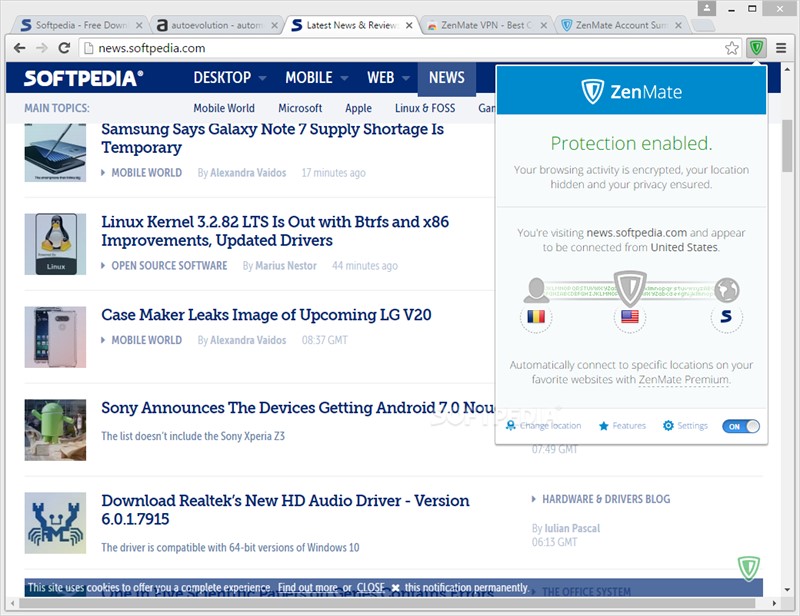Image resolution: width=800 pixels, height=616 pixels.
Task: Switch to the autoevolution tab
Action: coord(217,25)
